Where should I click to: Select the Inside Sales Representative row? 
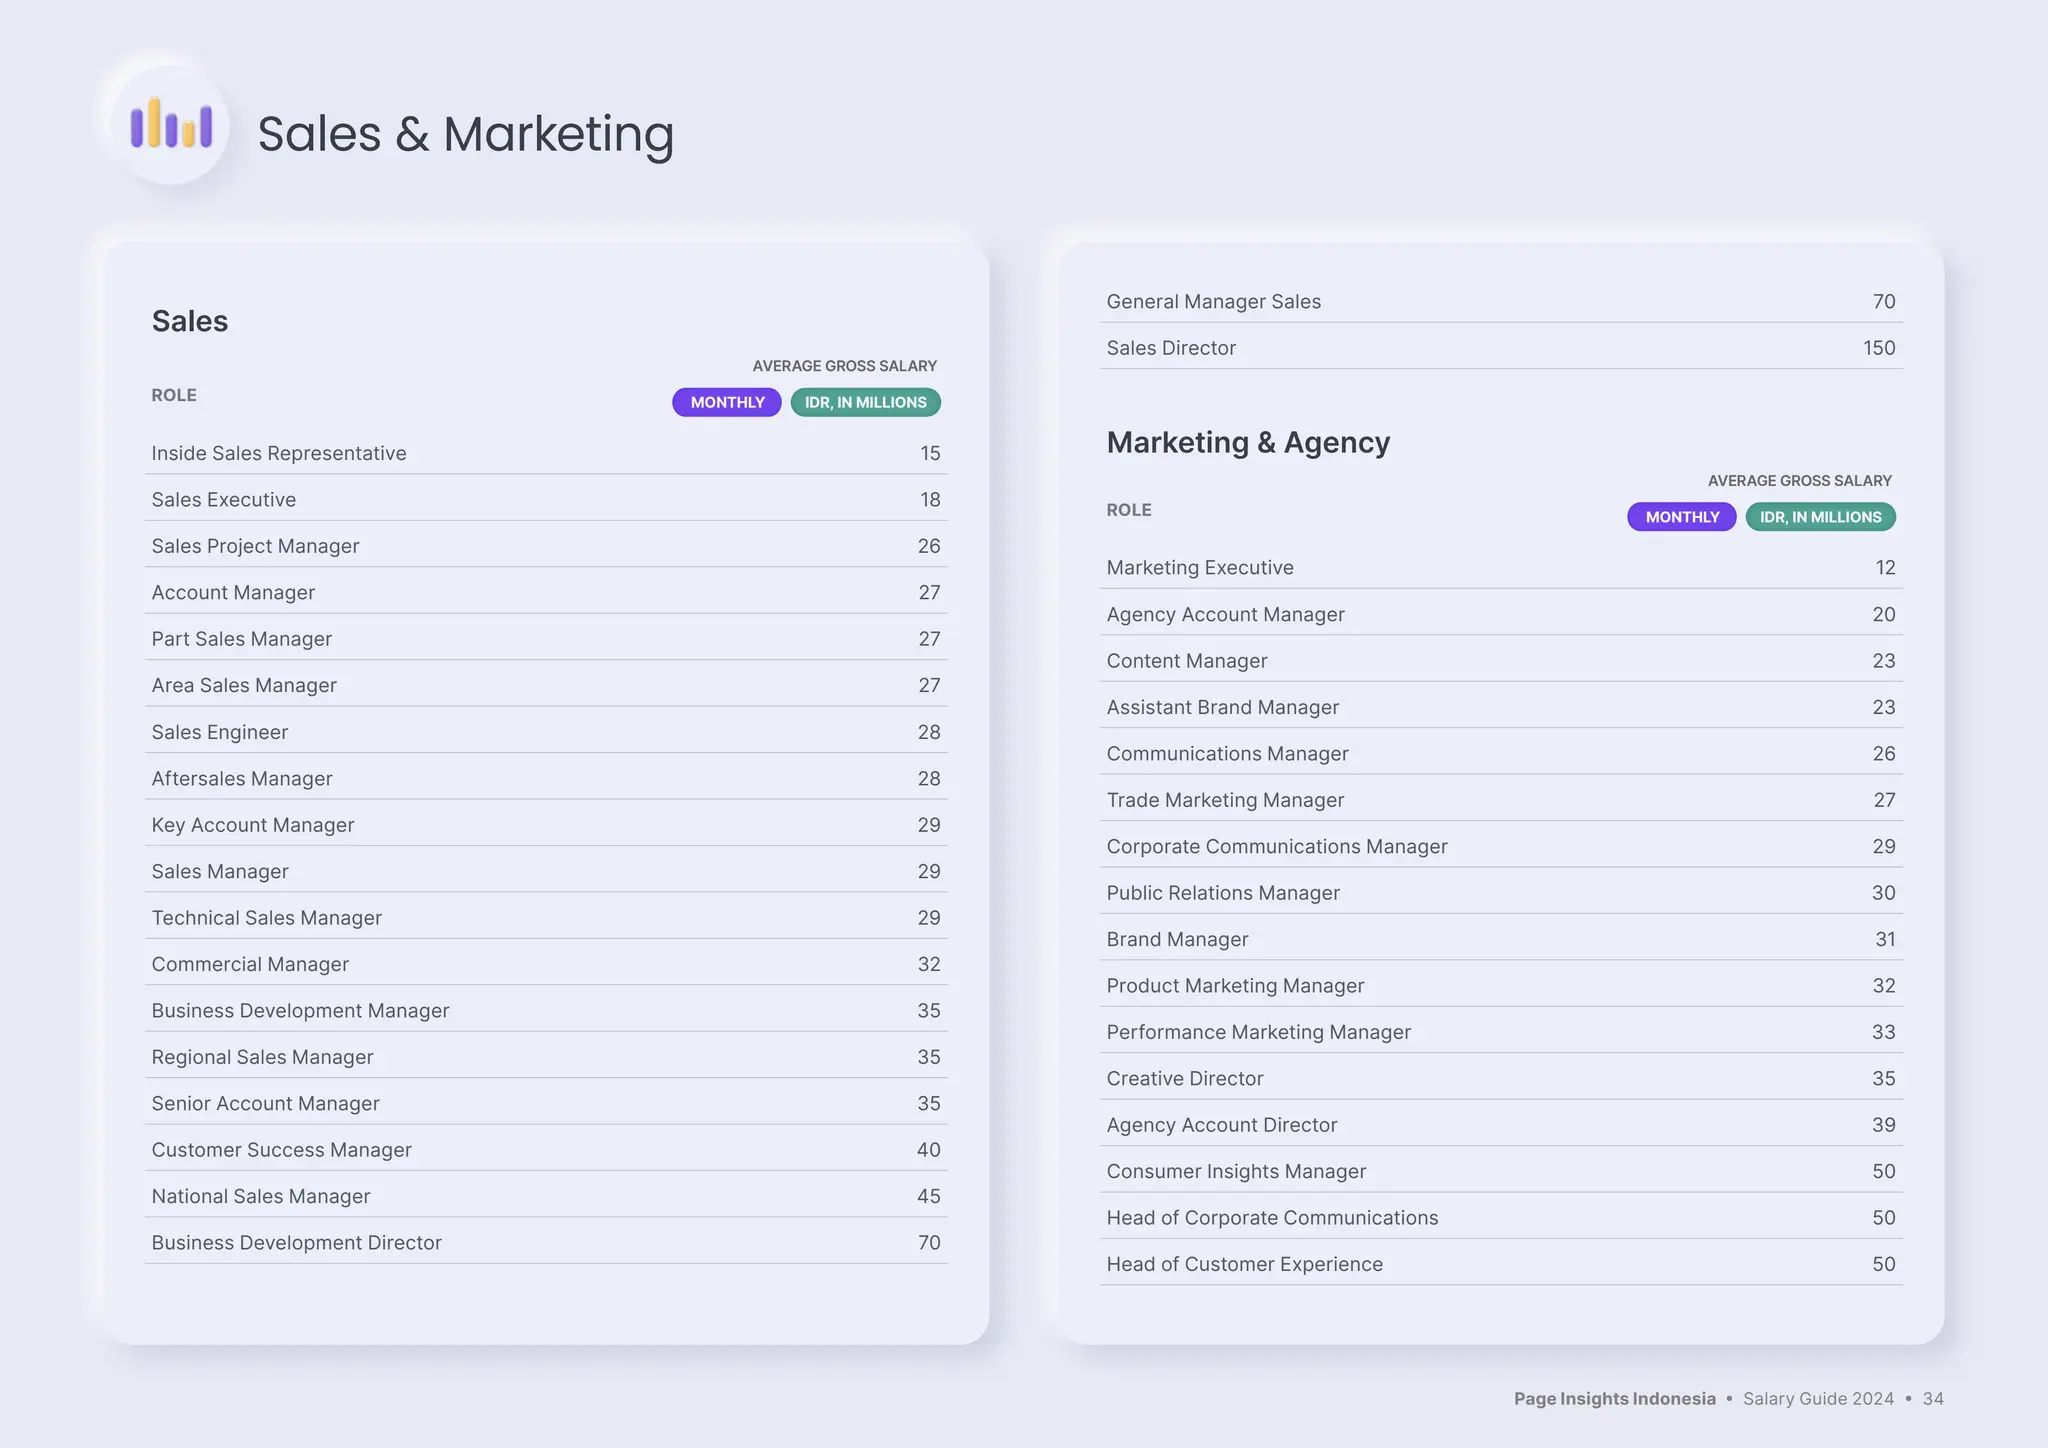click(x=279, y=453)
